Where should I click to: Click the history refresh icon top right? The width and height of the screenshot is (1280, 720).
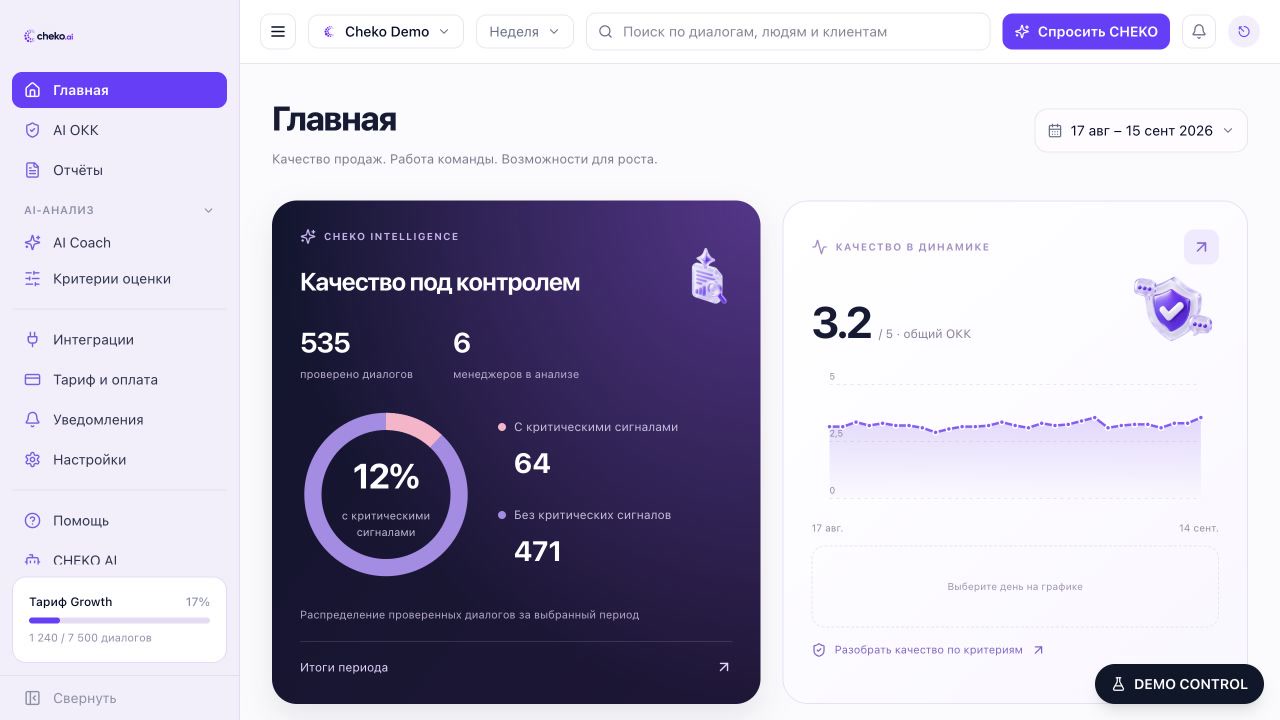tap(1244, 32)
